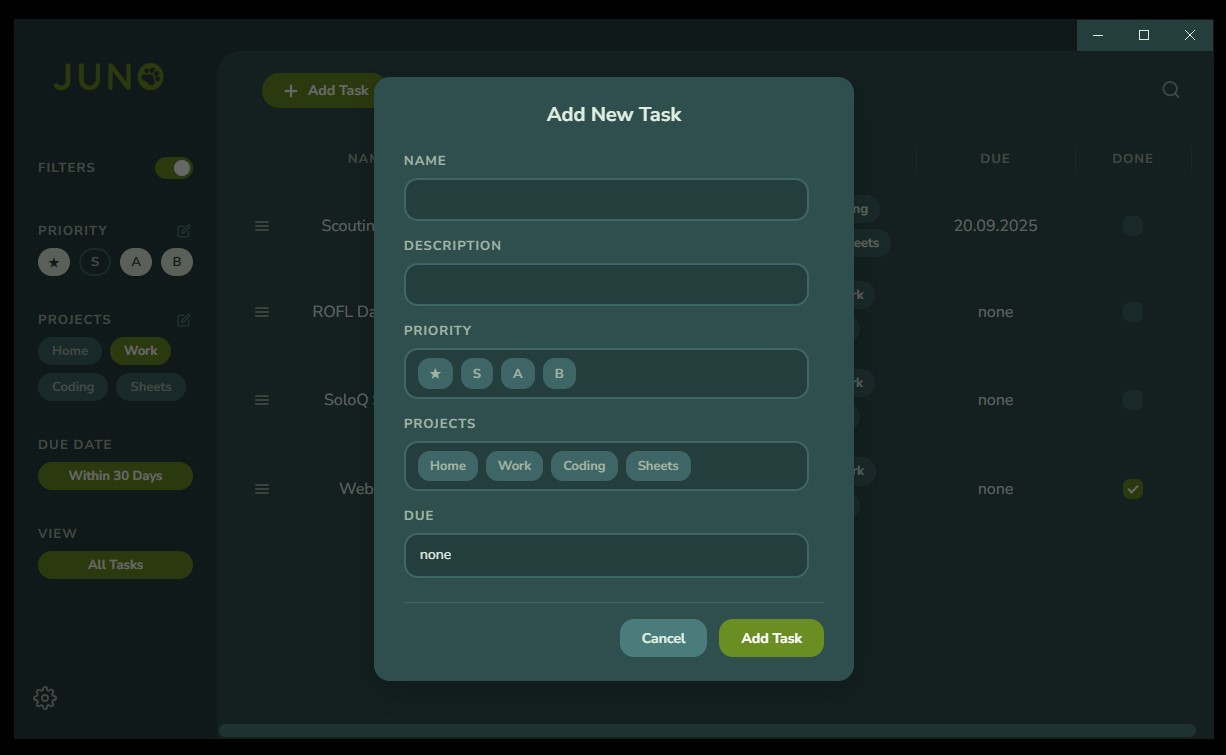
Task: Grab the drag handle of Scouting row
Action: (262, 226)
